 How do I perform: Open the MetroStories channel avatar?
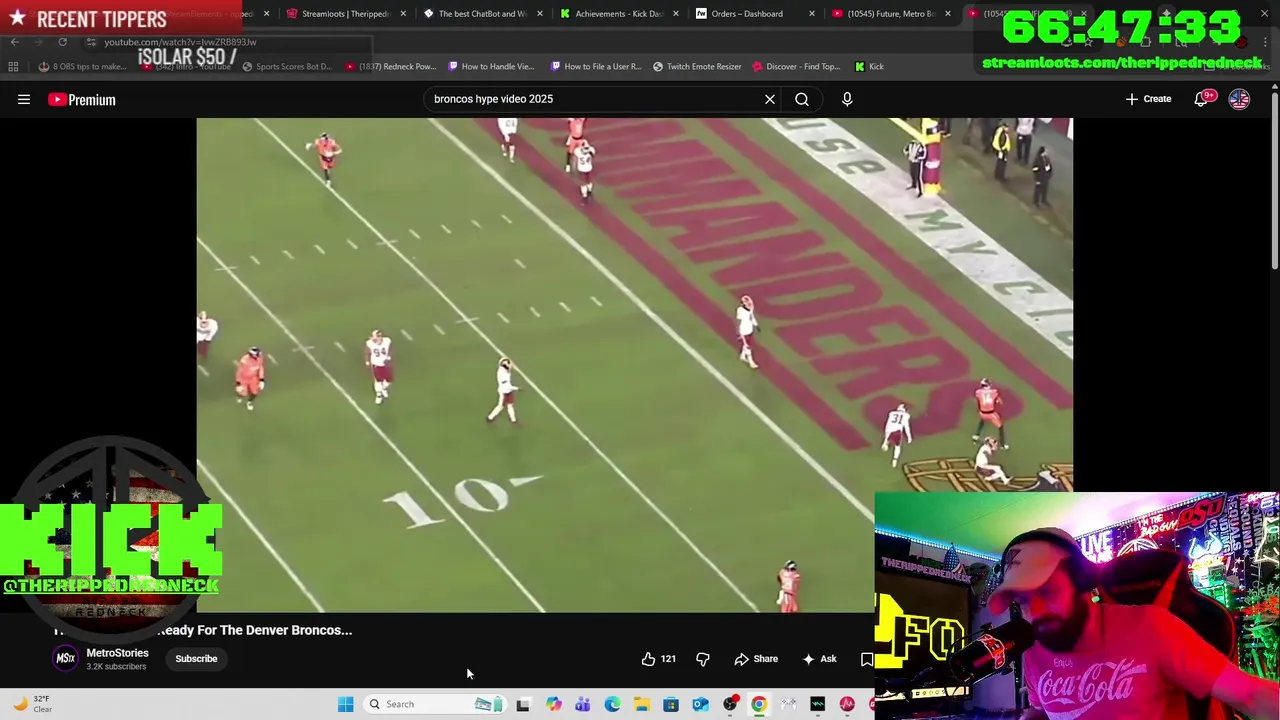(65, 658)
